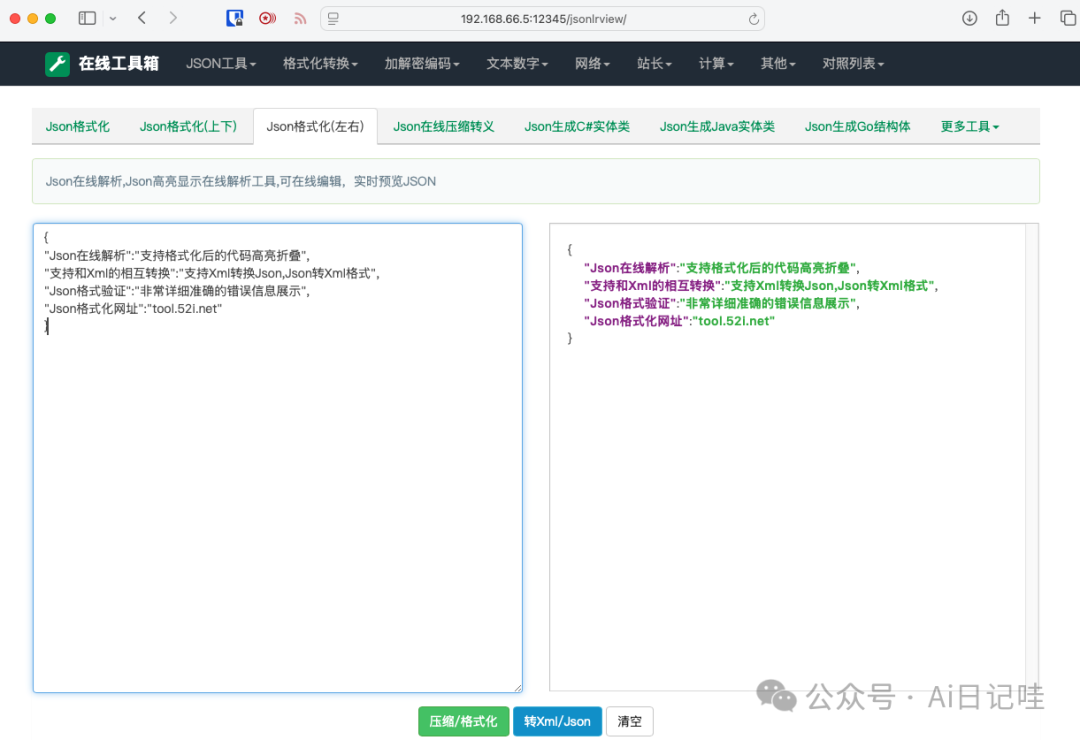Click the 清空 clear button
This screenshot has width=1080, height=740.
[x=630, y=721]
